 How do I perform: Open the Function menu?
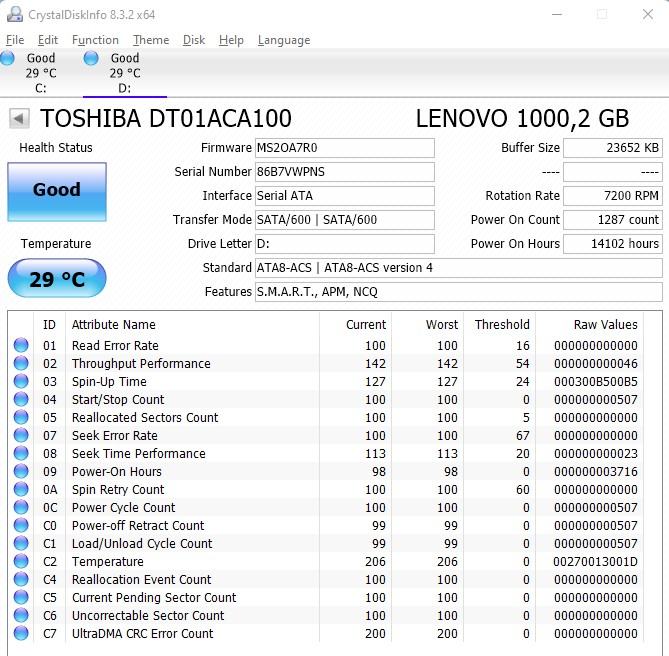pos(95,40)
